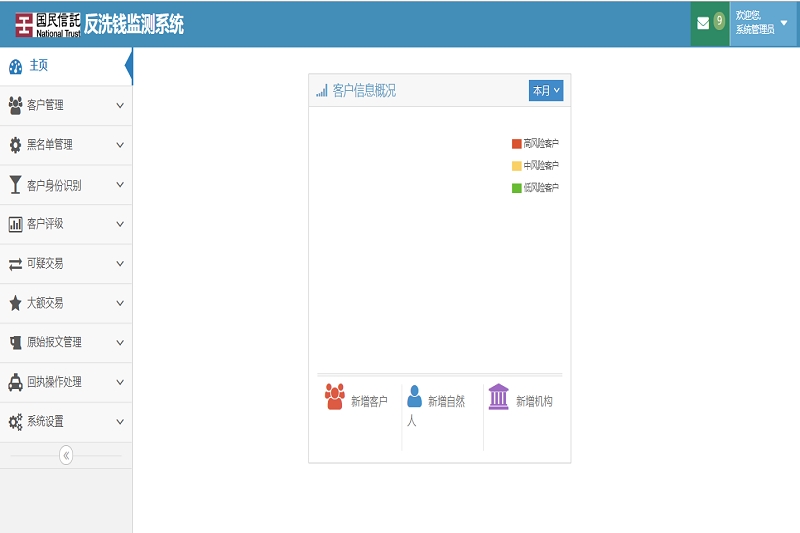Click the people icon for 客户管理
The width and height of the screenshot is (800, 533).
[x=15, y=105]
